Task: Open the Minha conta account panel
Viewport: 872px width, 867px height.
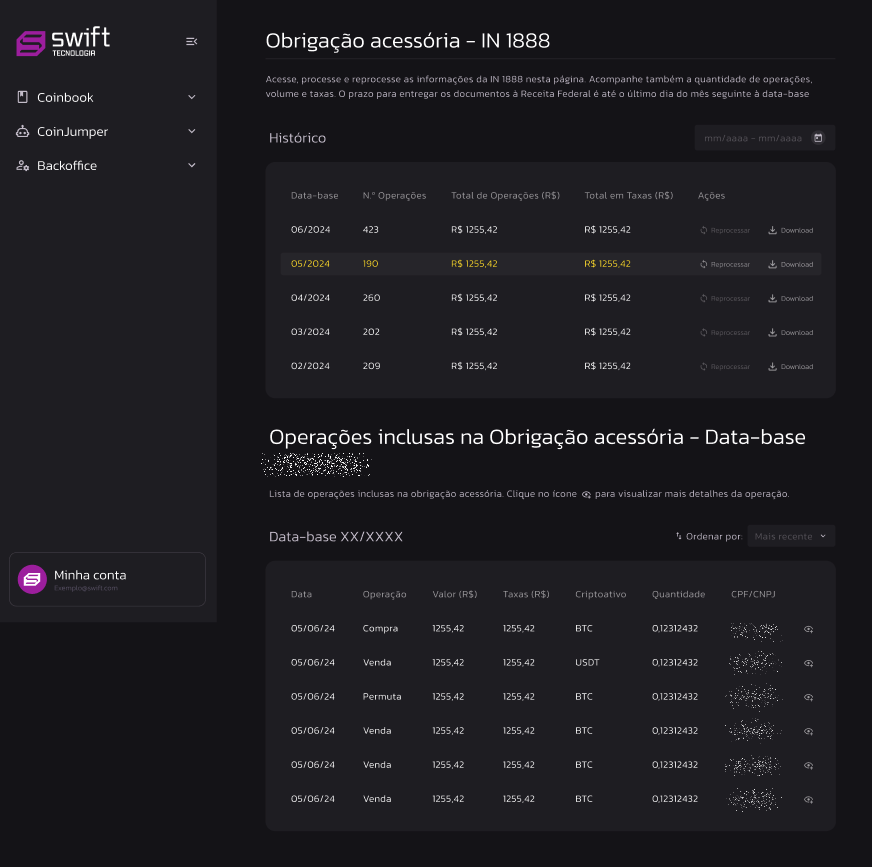Action: click(x=107, y=579)
